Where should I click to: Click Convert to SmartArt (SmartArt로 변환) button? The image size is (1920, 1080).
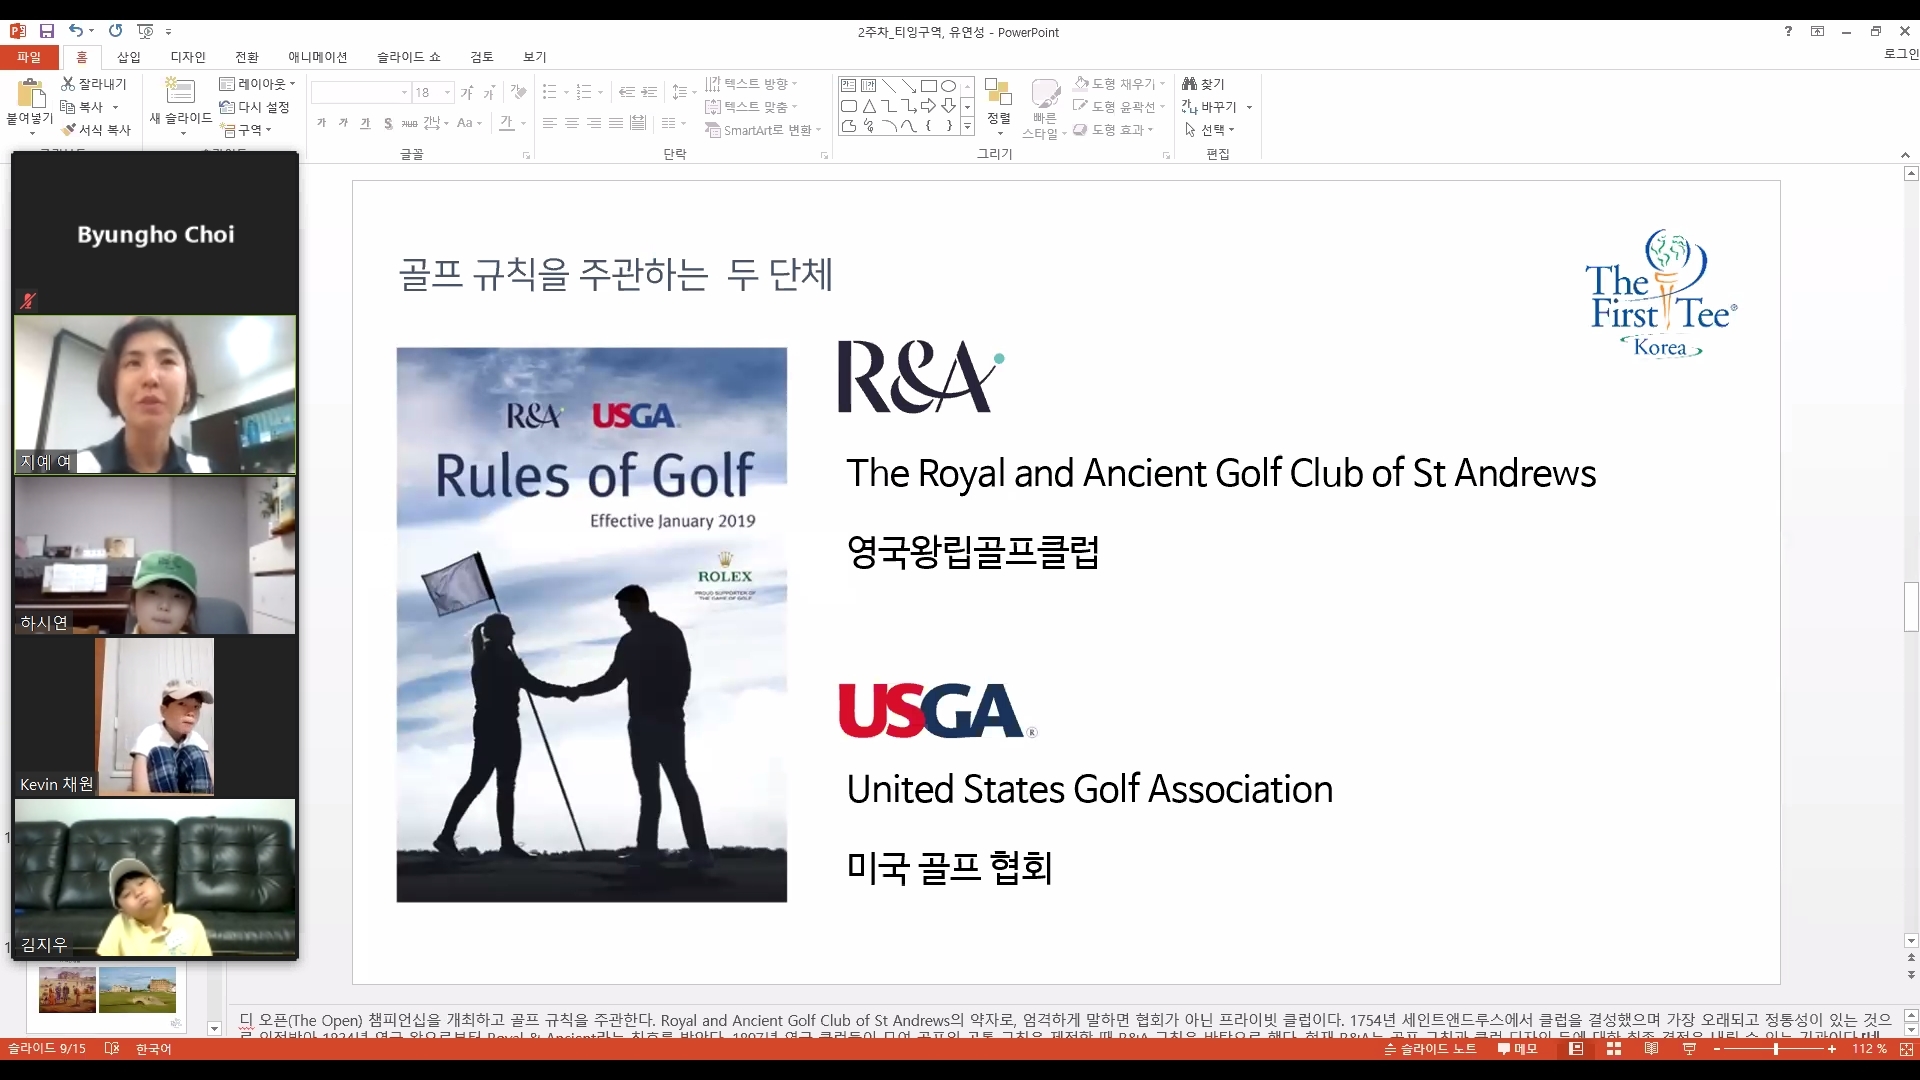click(x=762, y=130)
